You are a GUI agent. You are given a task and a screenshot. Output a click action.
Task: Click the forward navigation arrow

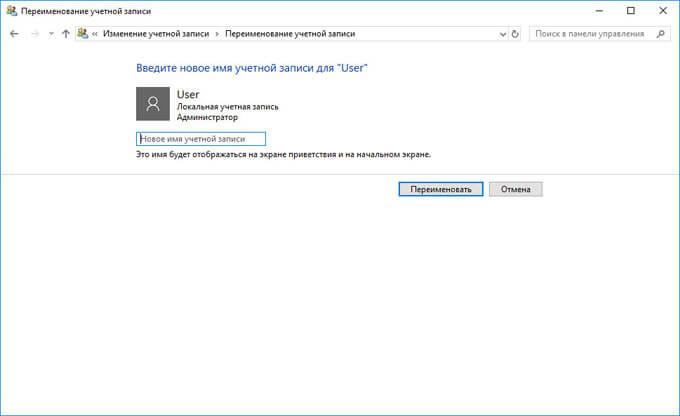click(x=35, y=34)
